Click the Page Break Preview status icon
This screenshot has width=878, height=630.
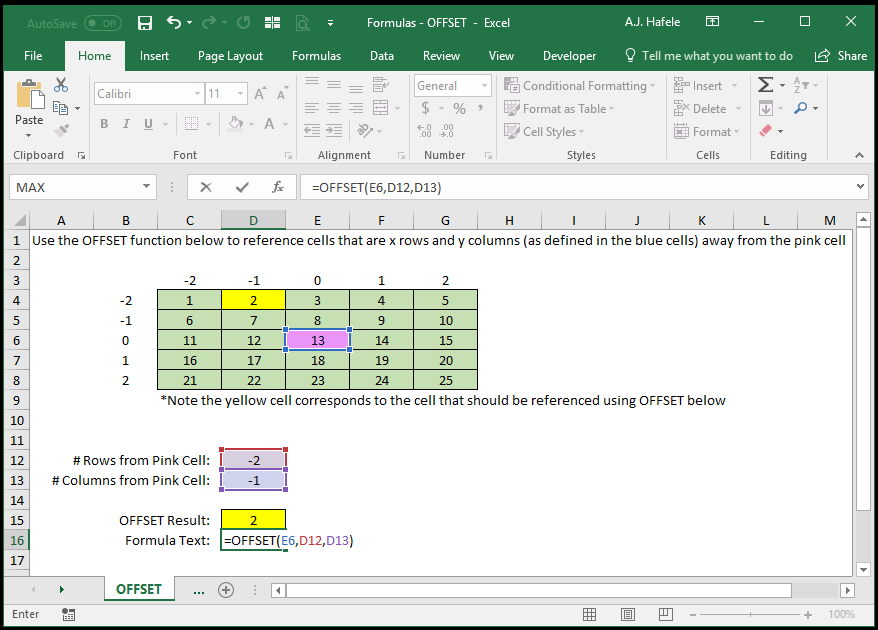[666, 614]
